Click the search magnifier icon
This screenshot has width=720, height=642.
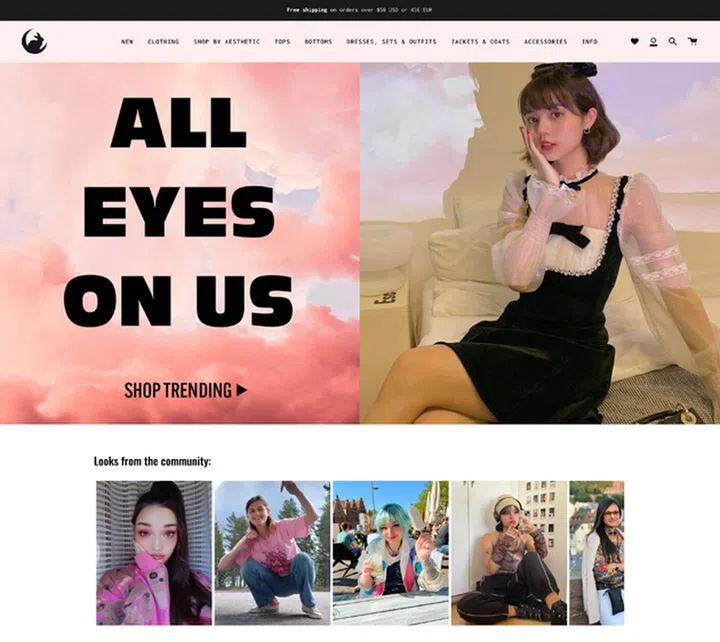pos(673,42)
